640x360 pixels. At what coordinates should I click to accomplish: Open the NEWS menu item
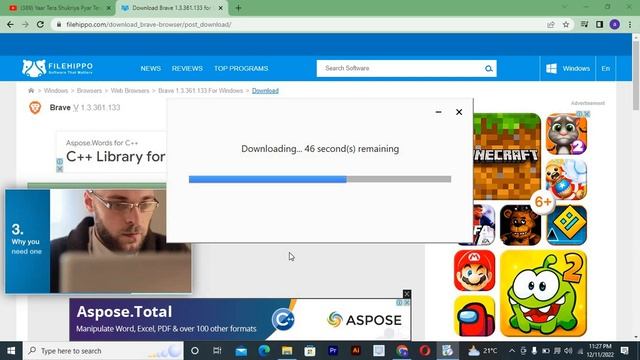coord(151,68)
